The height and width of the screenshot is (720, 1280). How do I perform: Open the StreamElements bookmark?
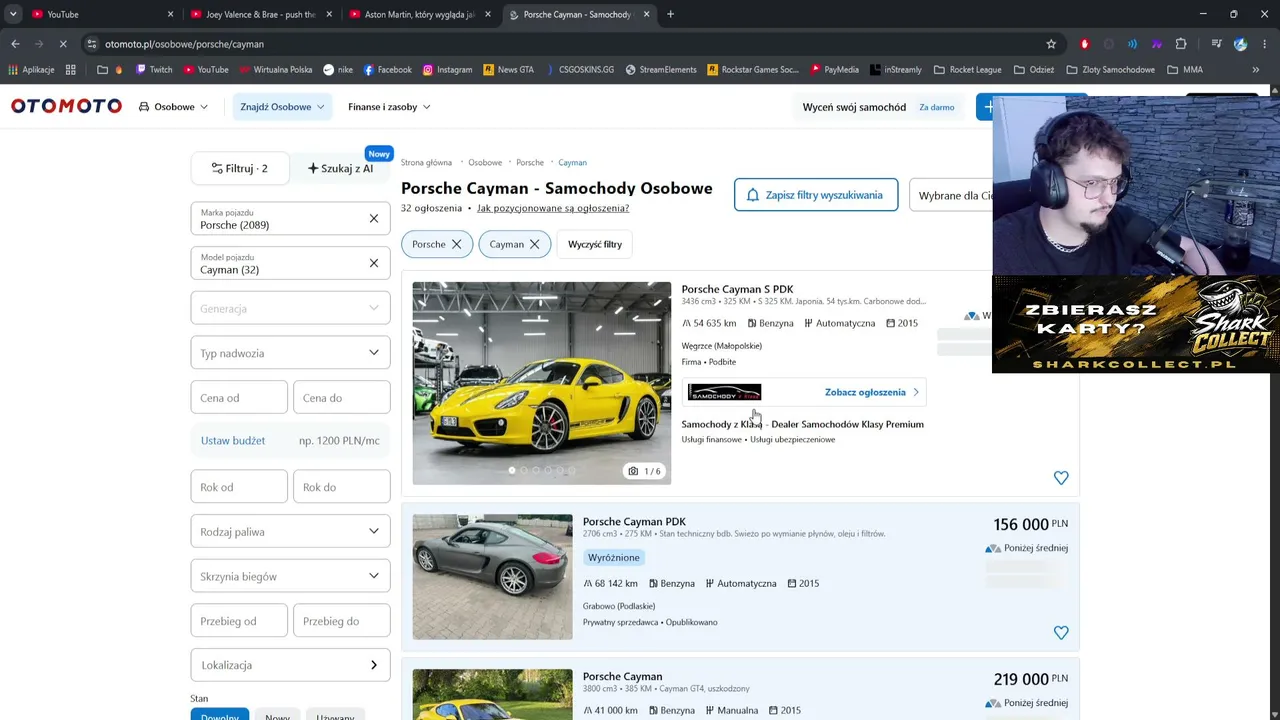(661, 70)
